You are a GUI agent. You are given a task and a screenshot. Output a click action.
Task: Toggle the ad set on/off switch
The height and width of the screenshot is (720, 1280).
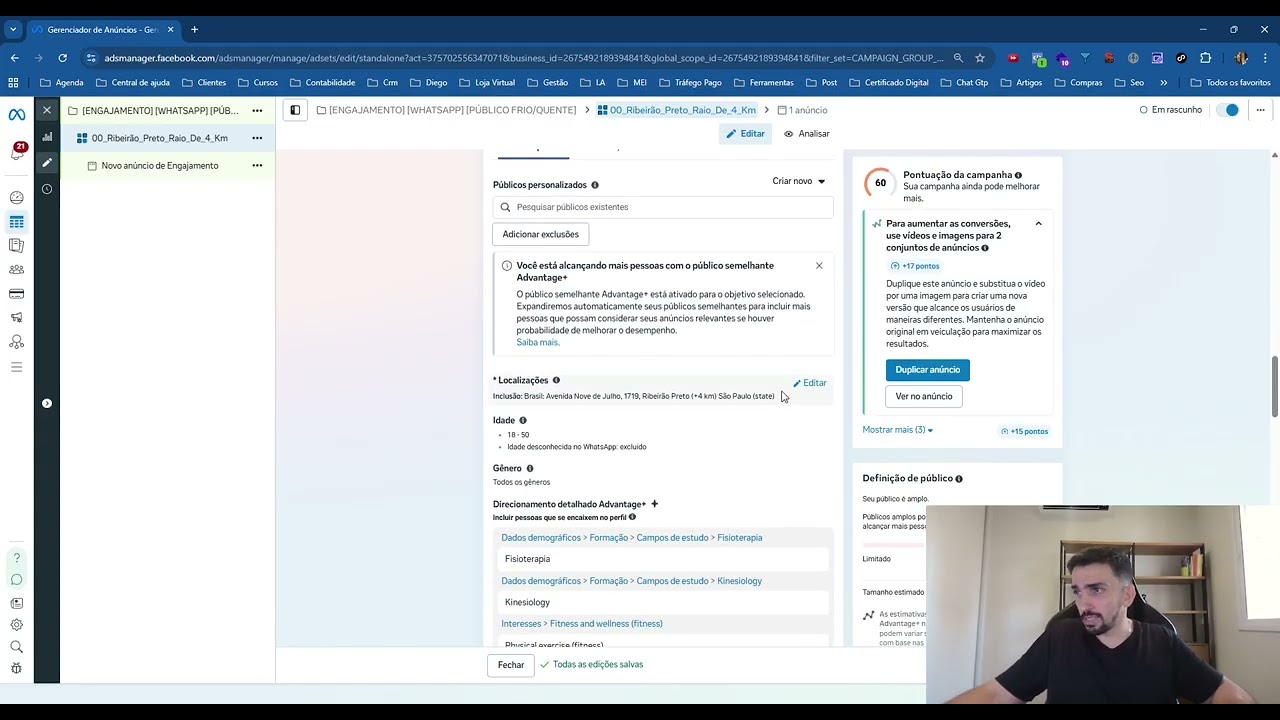[x=1228, y=110]
